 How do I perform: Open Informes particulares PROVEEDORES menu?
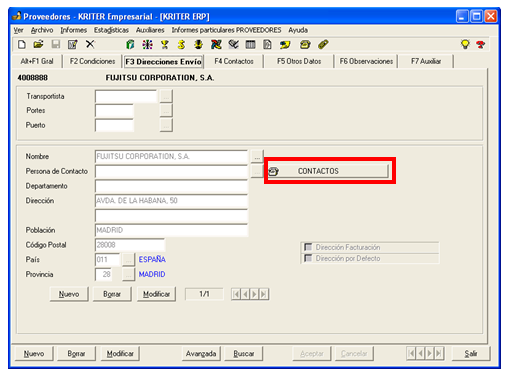[x=226, y=30]
